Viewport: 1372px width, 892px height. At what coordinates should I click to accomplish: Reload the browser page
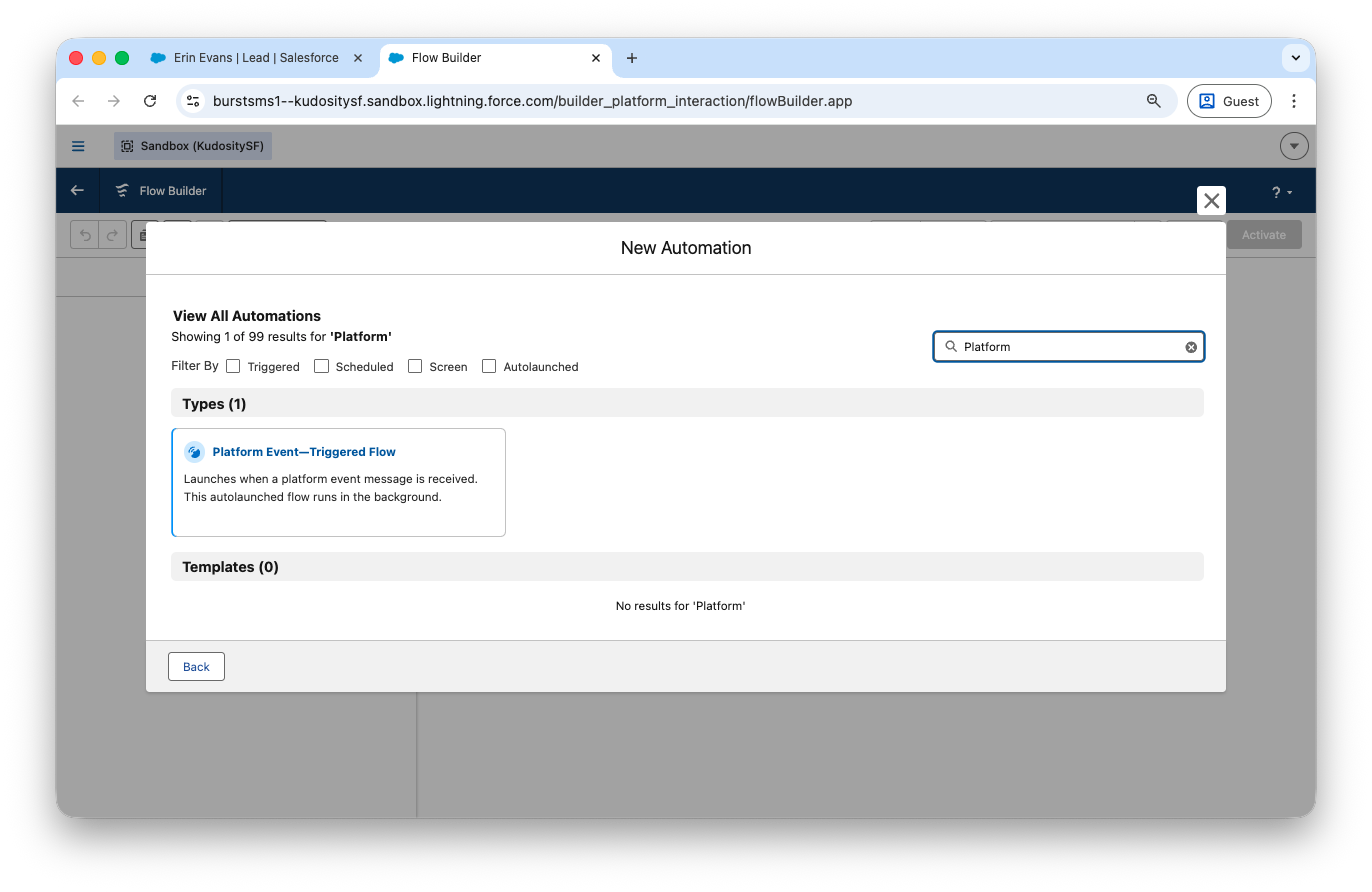pos(150,101)
